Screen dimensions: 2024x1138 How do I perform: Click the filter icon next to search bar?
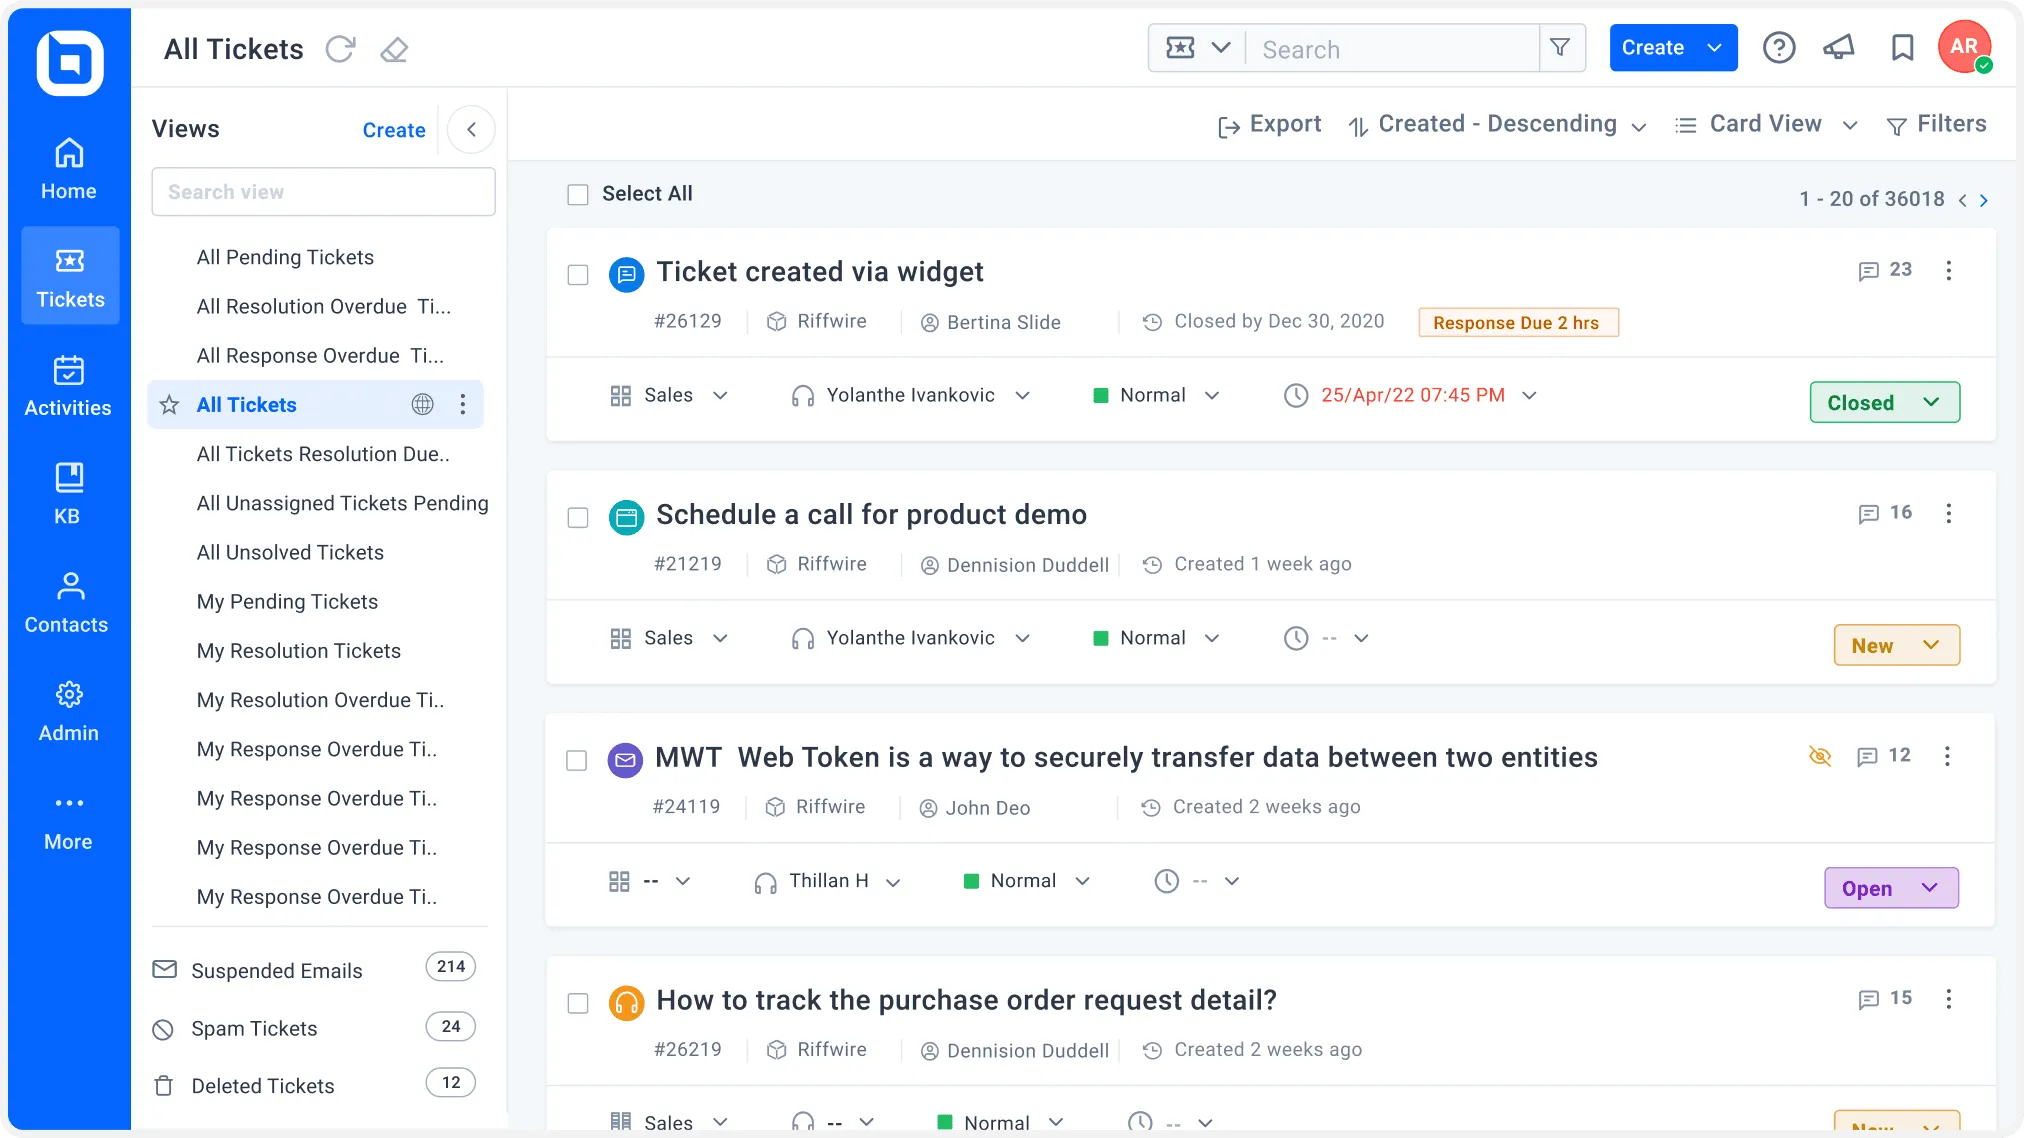pos(1560,47)
